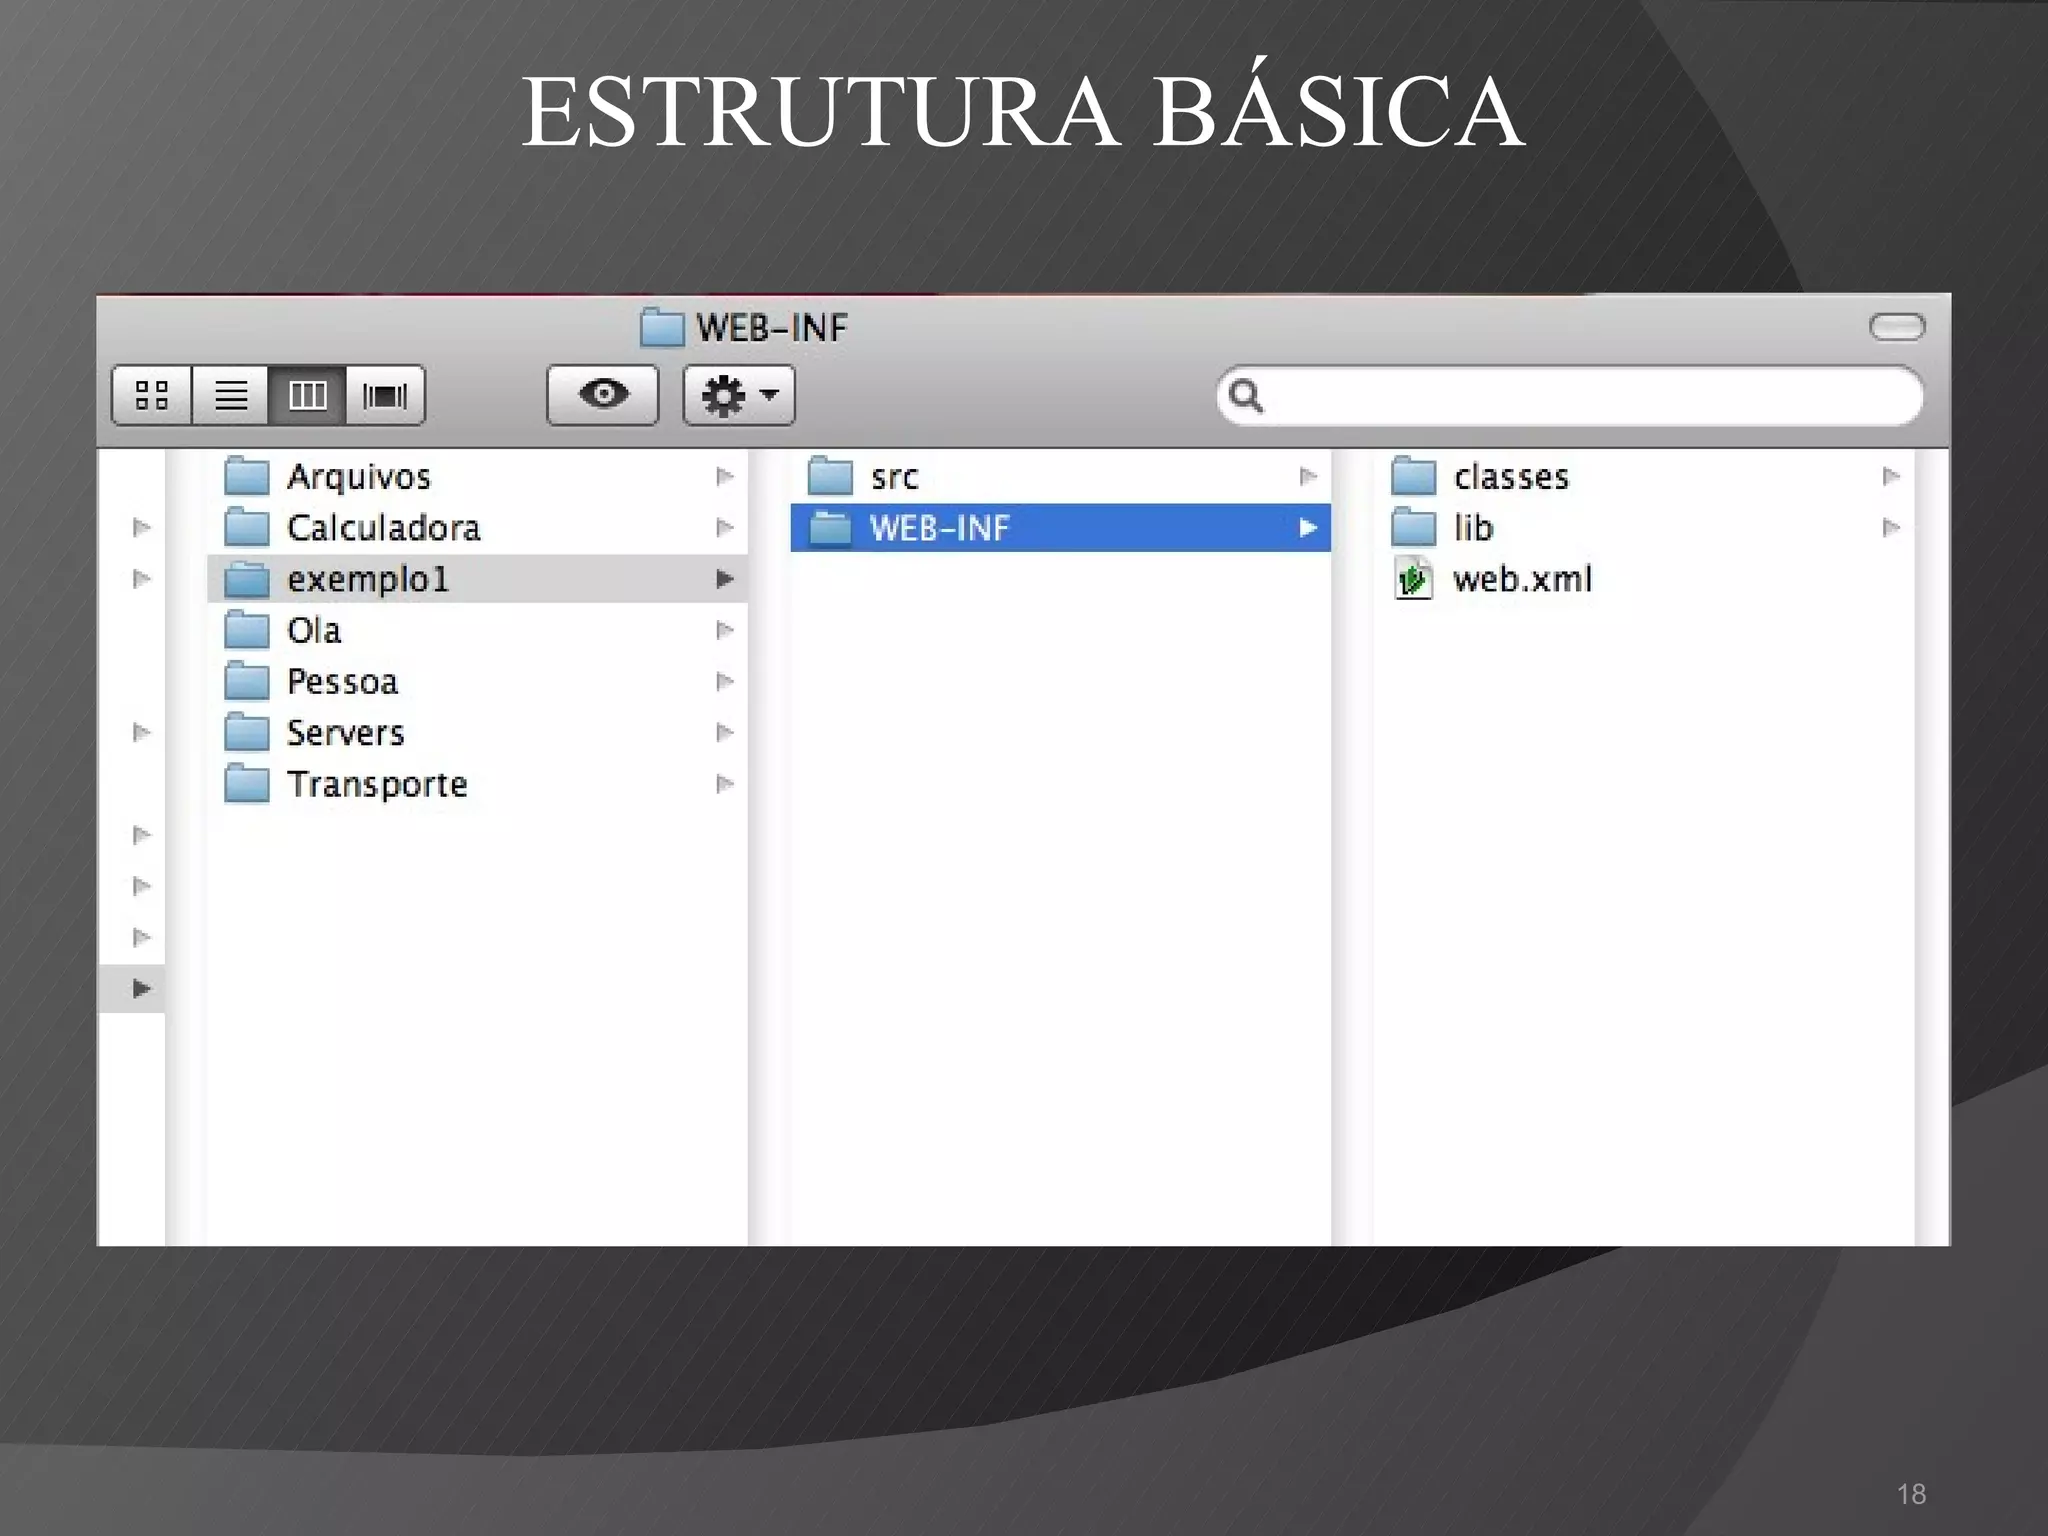Click the Finder search field
This screenshot has width=2048, height=1536.
pyautogui.click(x=1570, y=396)
